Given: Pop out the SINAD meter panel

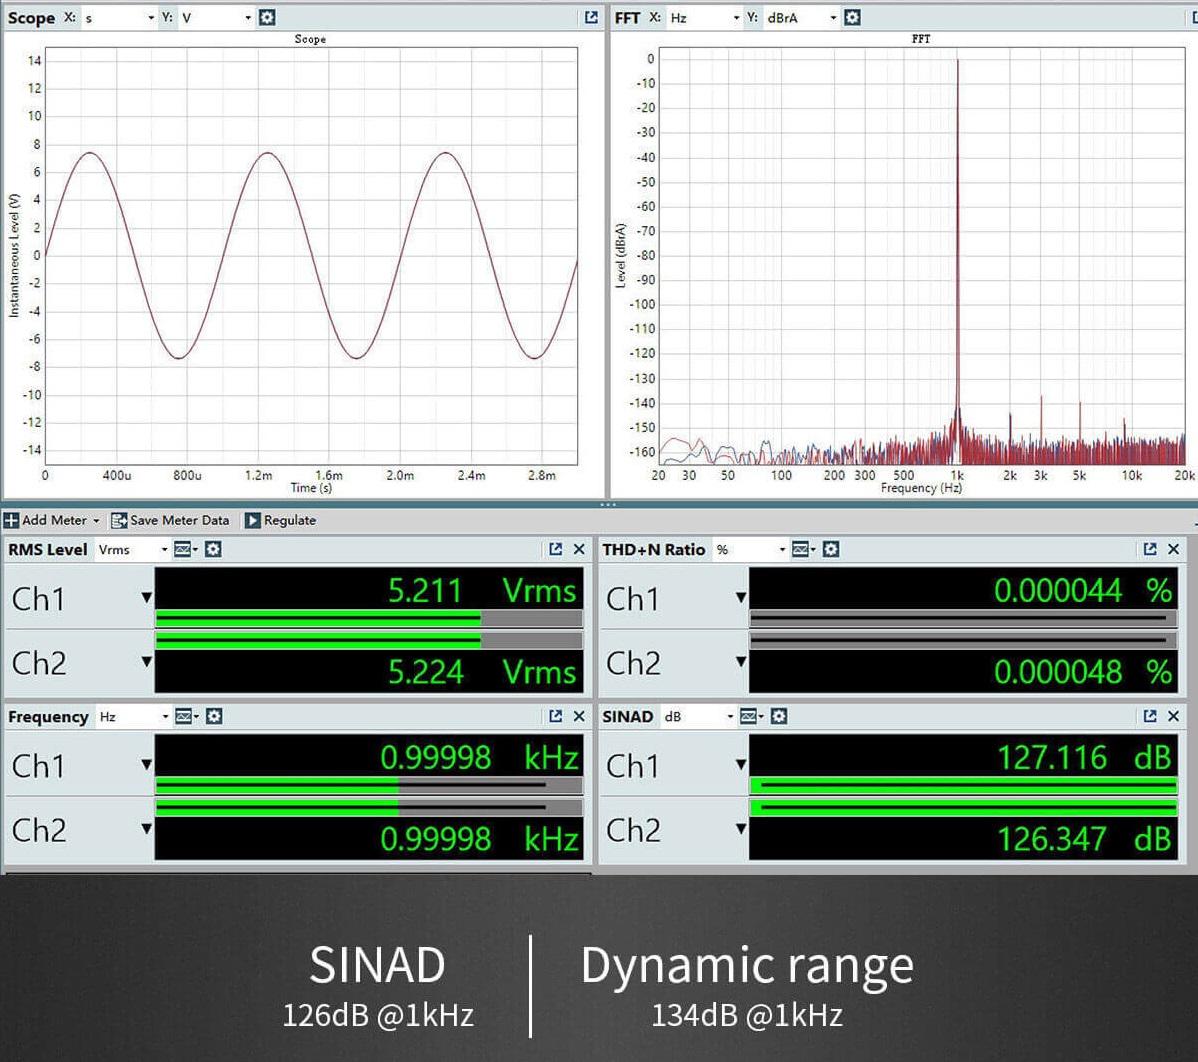Looking at the screenshot, I should click(1150, 716).
